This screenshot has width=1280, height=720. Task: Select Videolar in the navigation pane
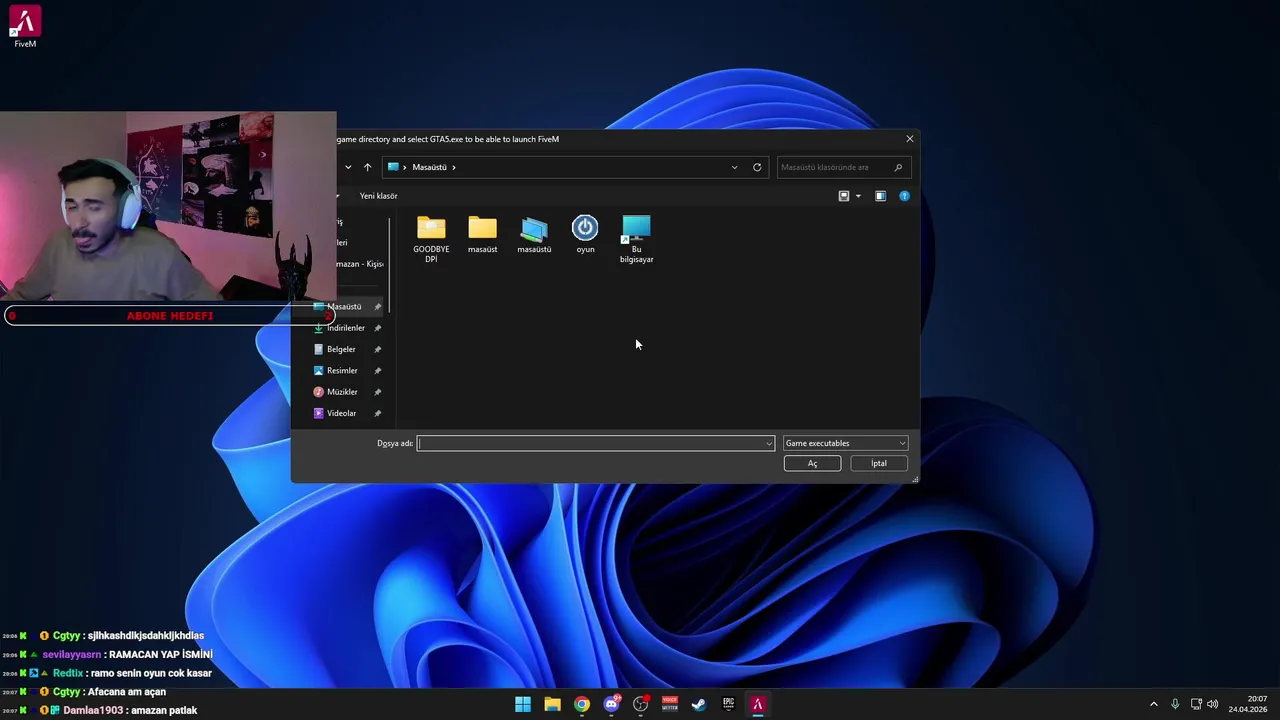coord(339,413)
